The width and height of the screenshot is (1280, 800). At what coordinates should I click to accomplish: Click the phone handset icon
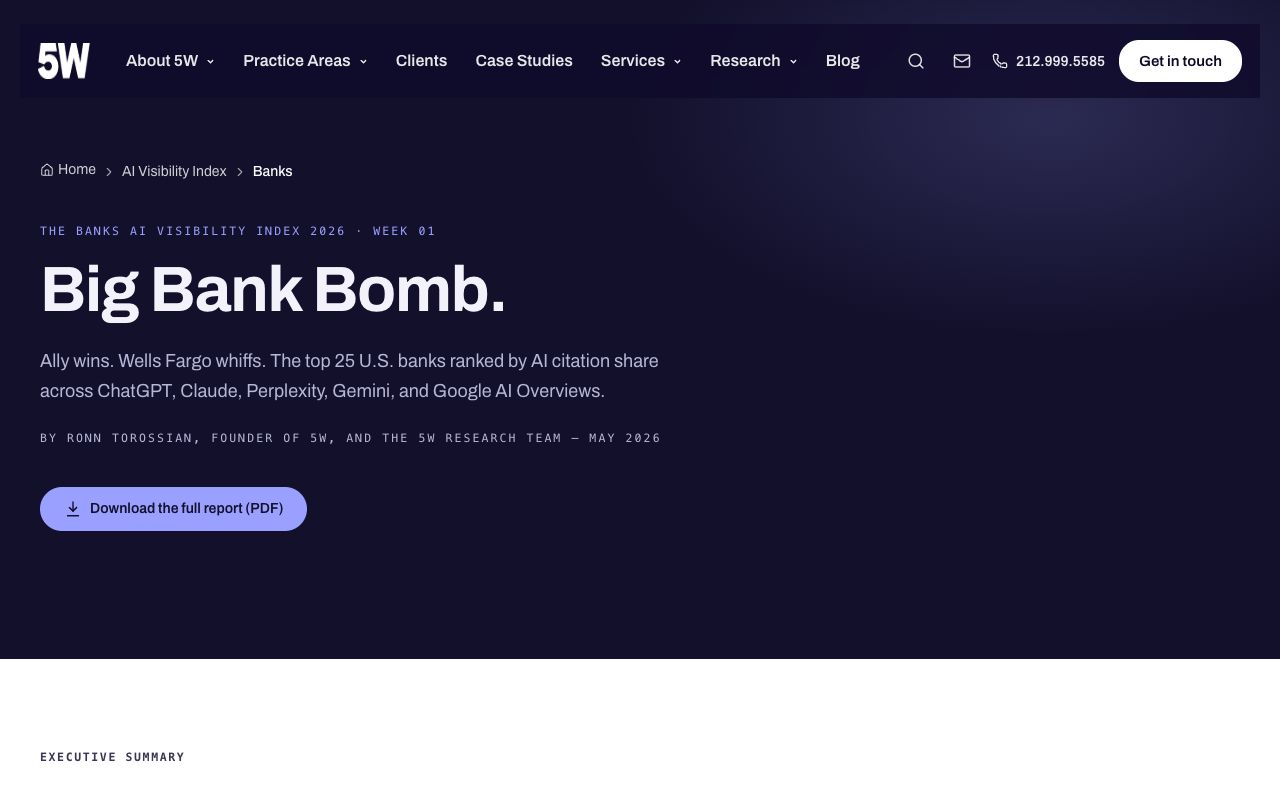click(1000, 61)
